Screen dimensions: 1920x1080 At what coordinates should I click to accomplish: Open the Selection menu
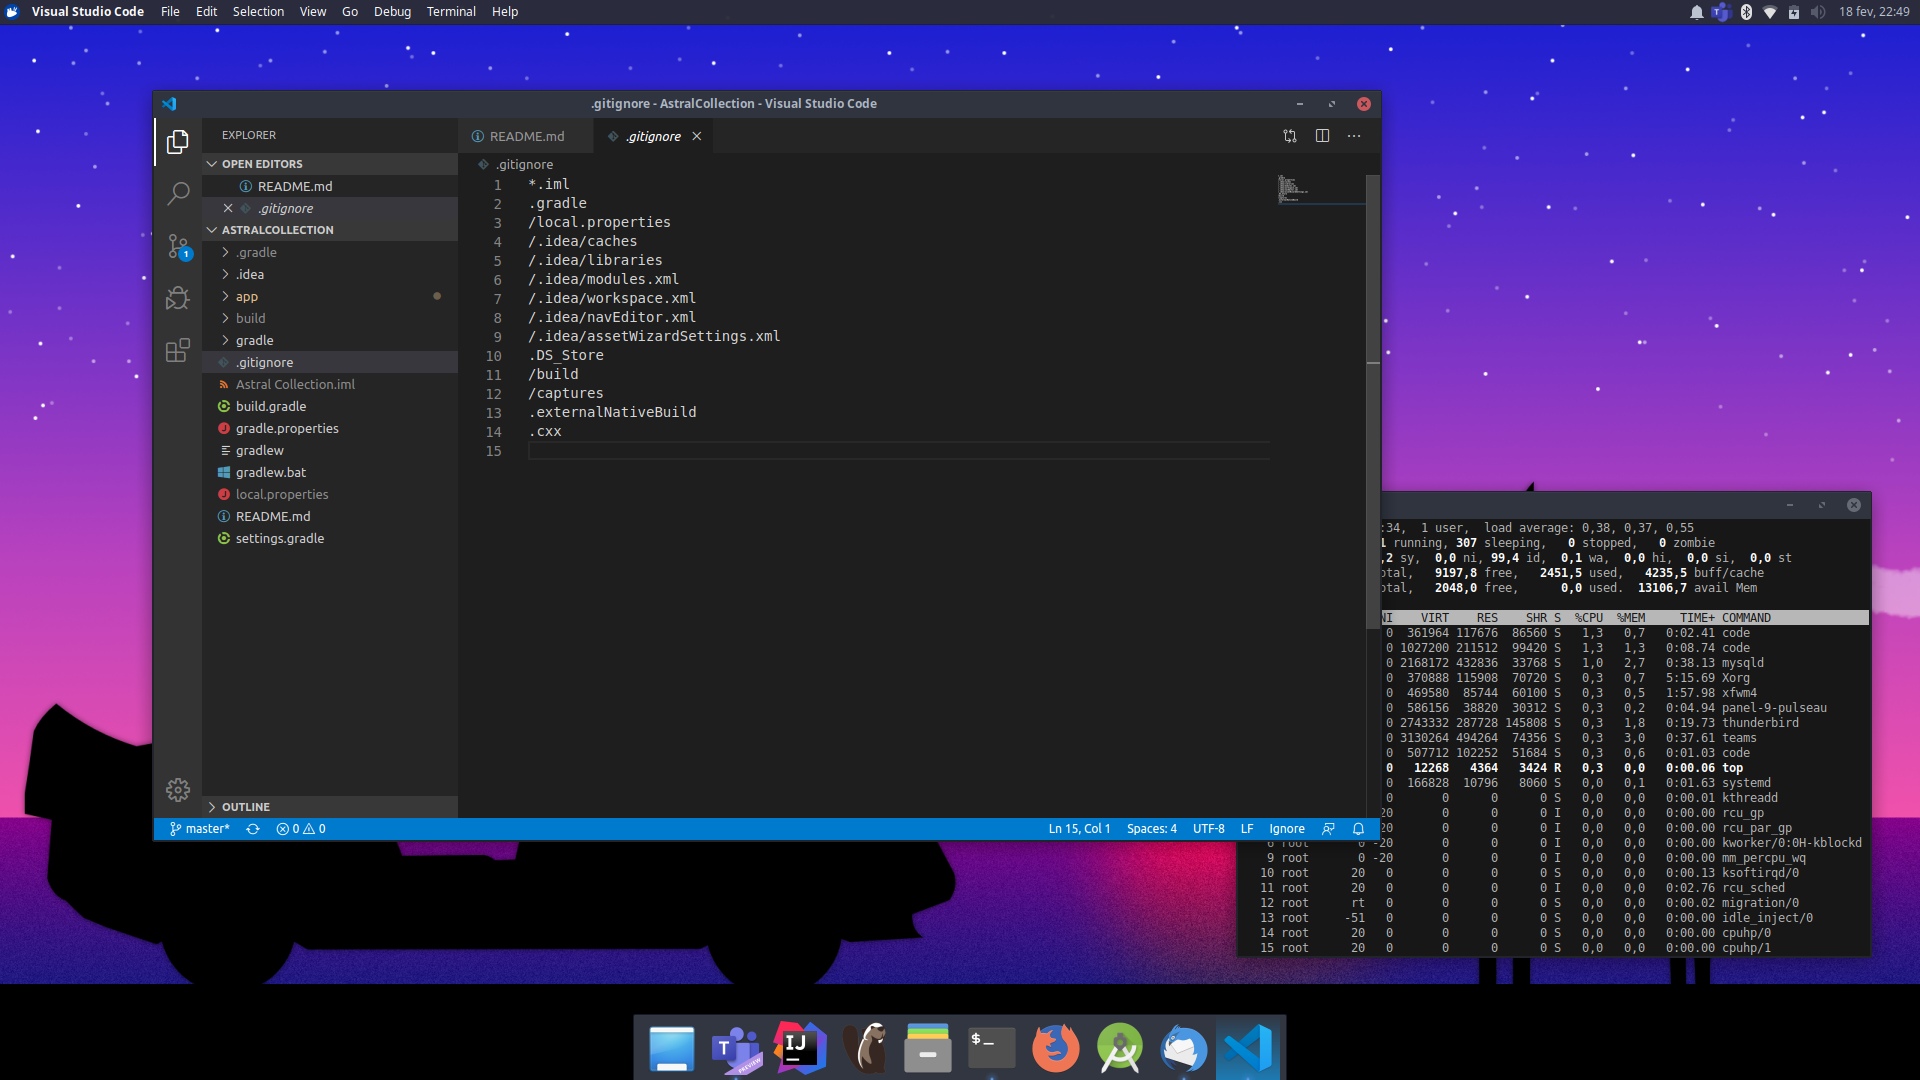258,12
